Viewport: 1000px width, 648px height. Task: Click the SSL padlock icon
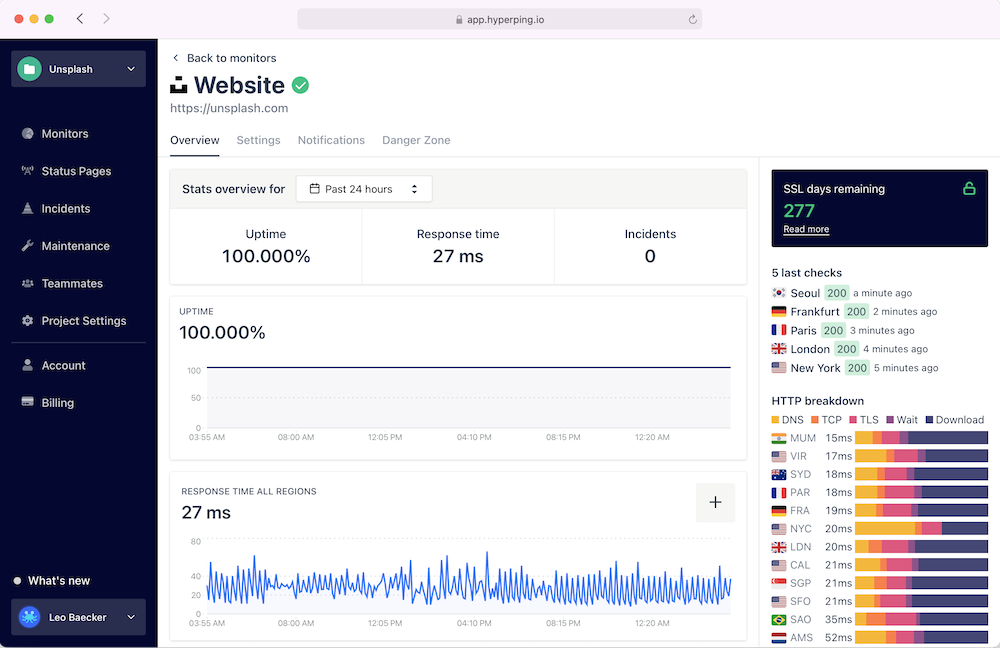pos(968,188)
